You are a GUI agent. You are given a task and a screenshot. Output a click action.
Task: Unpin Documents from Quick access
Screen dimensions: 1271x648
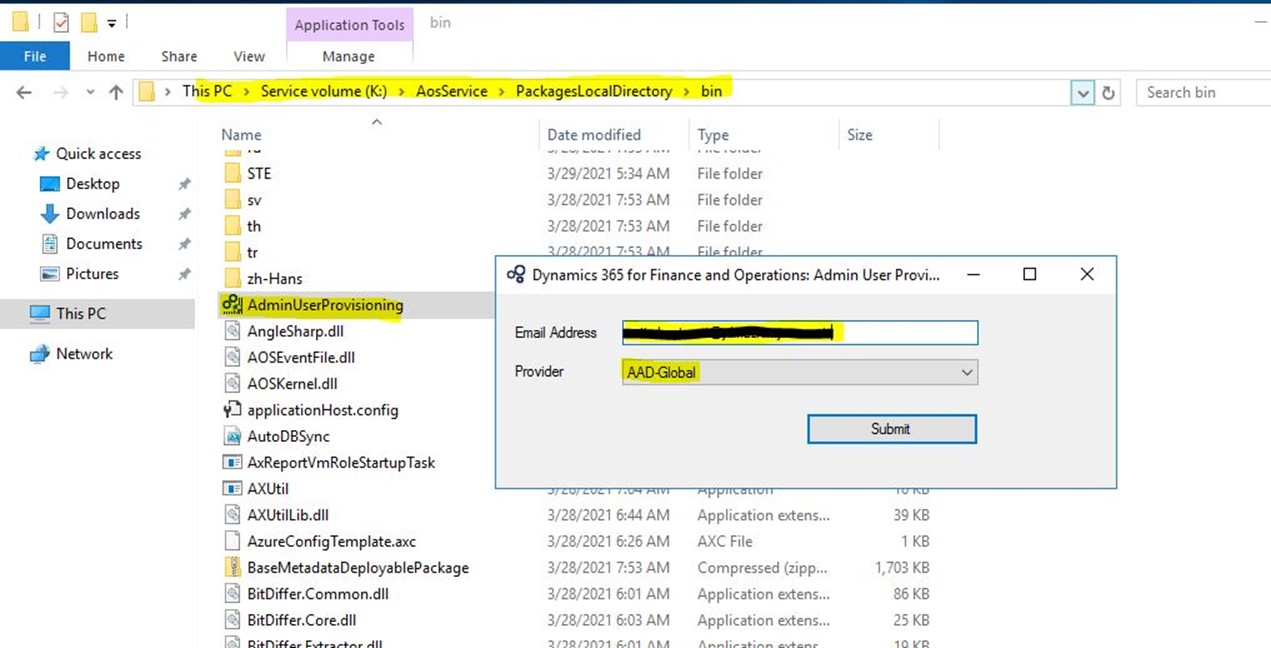pos(184,244)
